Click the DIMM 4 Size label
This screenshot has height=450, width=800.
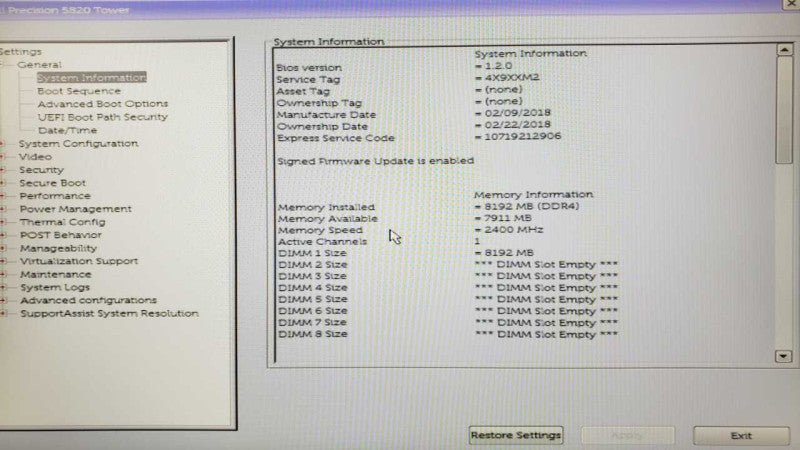click(x=313, y=288)
